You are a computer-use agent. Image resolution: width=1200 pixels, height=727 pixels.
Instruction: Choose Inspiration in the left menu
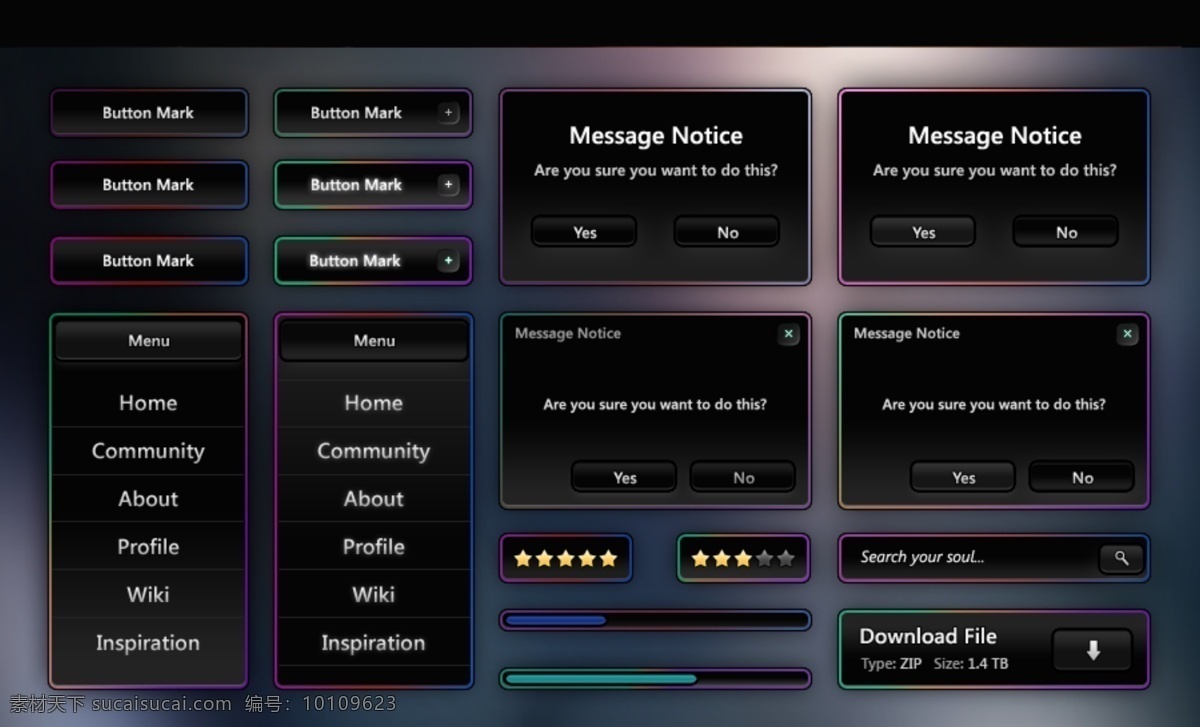click(x=148, y=642)
